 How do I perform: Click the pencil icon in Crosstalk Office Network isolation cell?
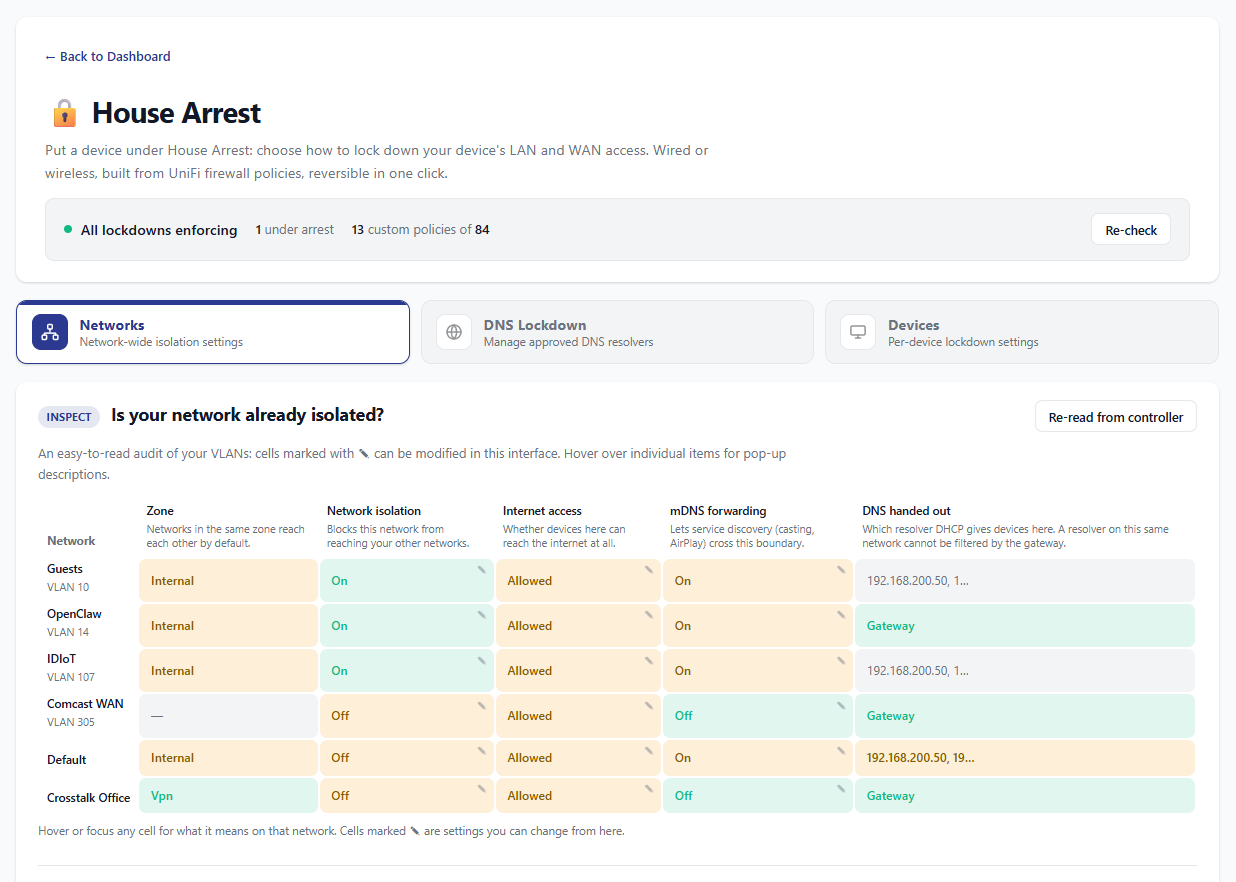[x=481, y=789]
